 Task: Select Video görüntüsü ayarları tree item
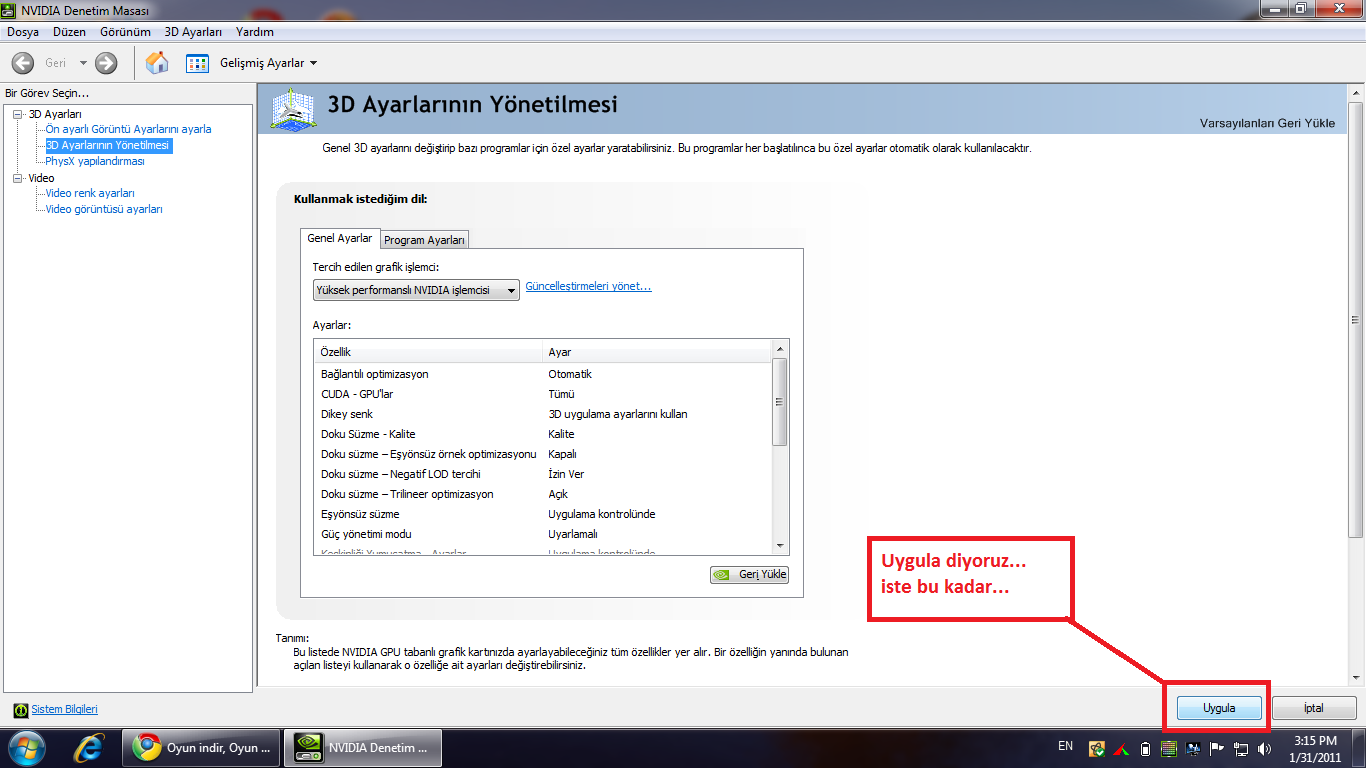(104, 209)
